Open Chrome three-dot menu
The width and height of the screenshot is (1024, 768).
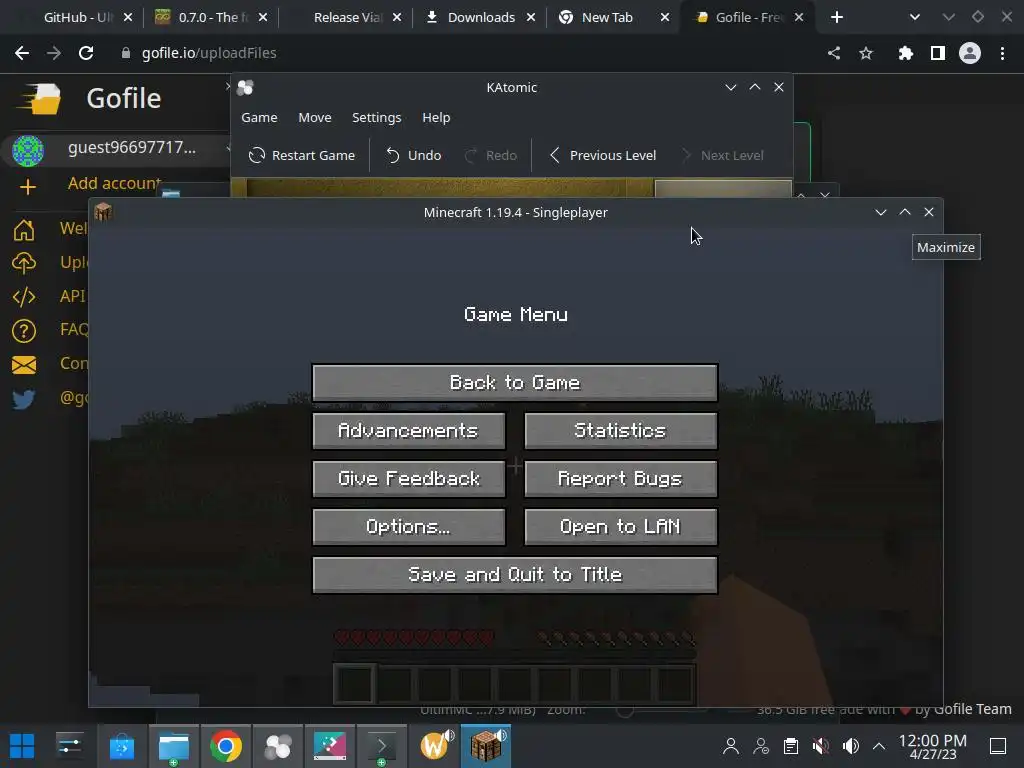point(1002,53)
